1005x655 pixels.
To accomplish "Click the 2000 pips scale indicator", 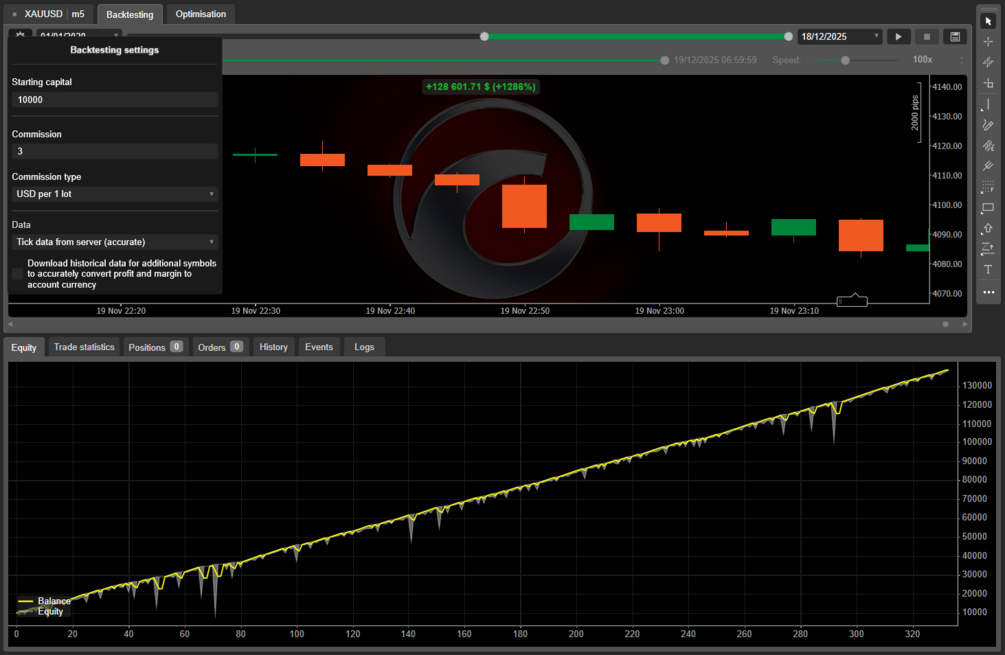I will [x=915, y=113].
